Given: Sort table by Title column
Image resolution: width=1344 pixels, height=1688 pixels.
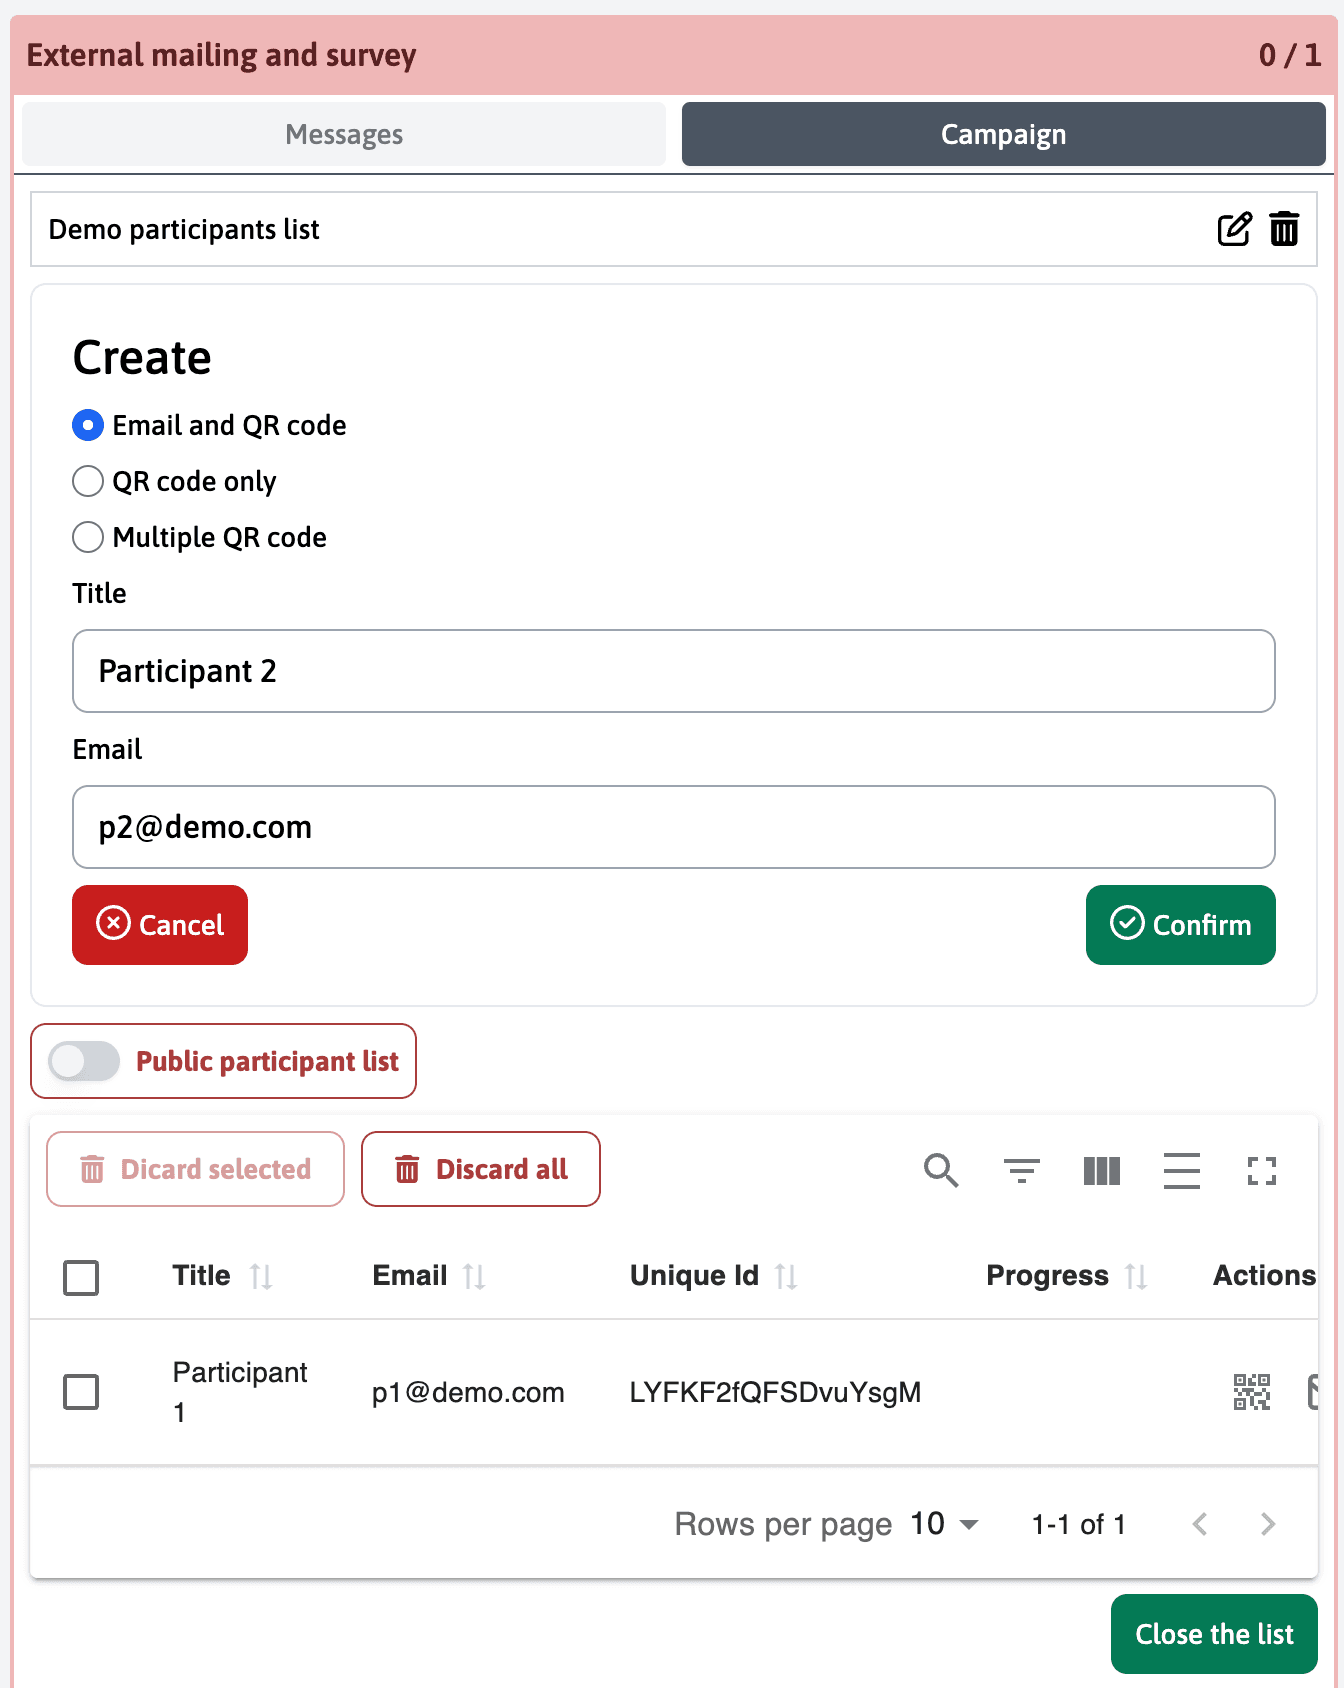Looking at the screenshot, I should pos(260,1276).
